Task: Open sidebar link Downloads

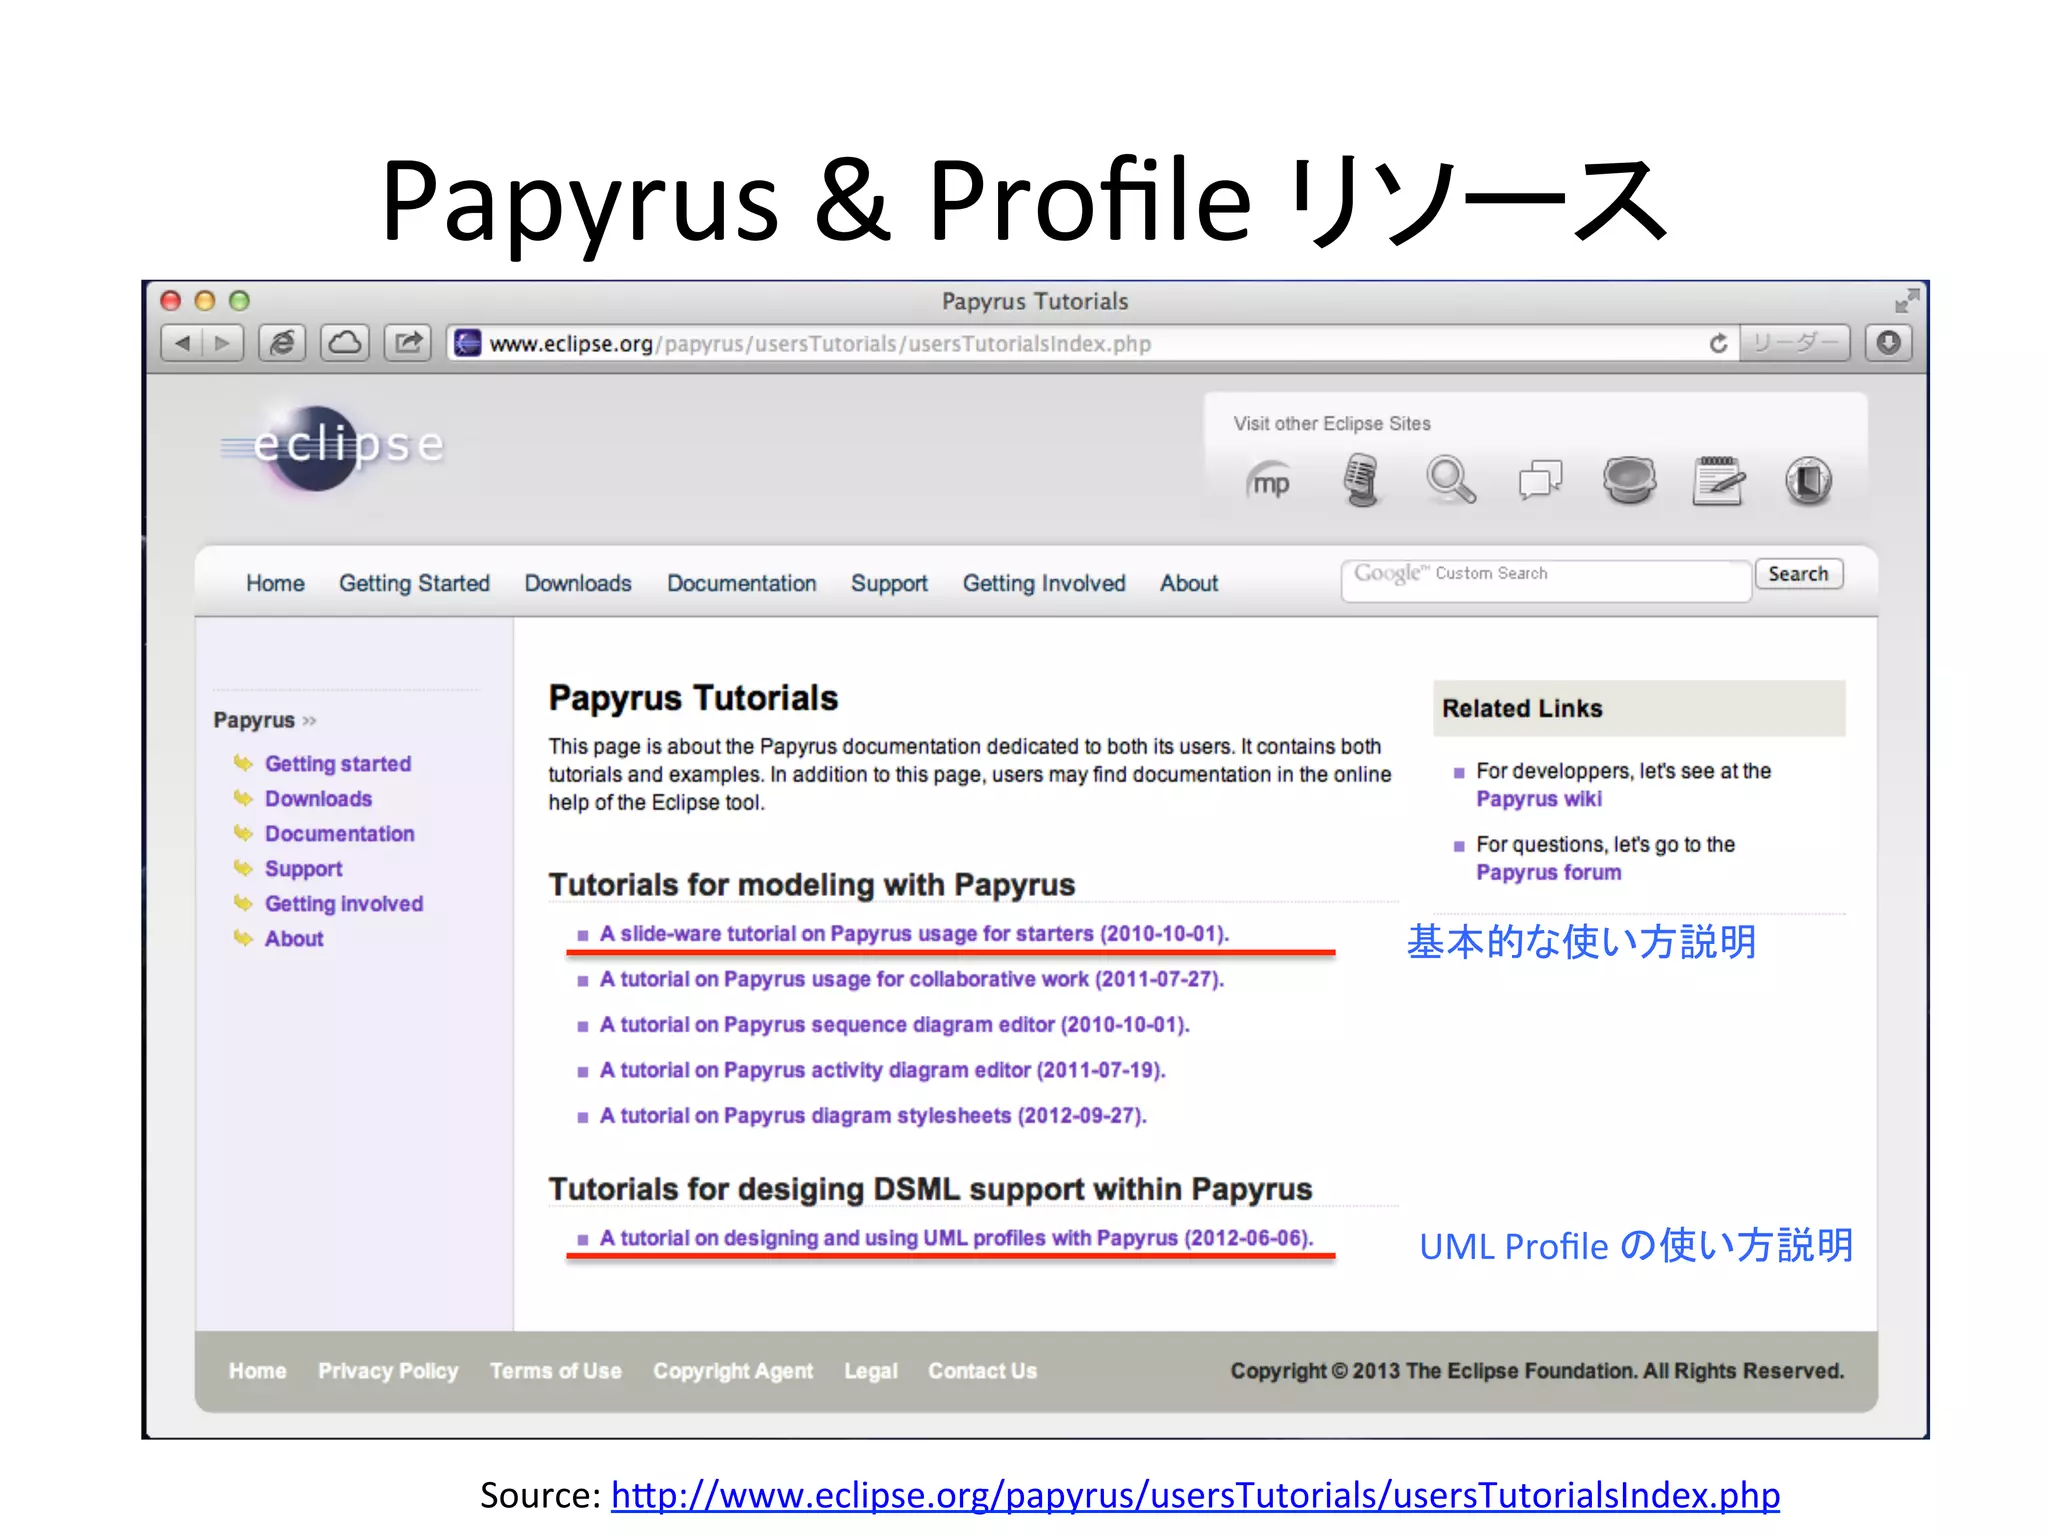Action: [318, 799]
